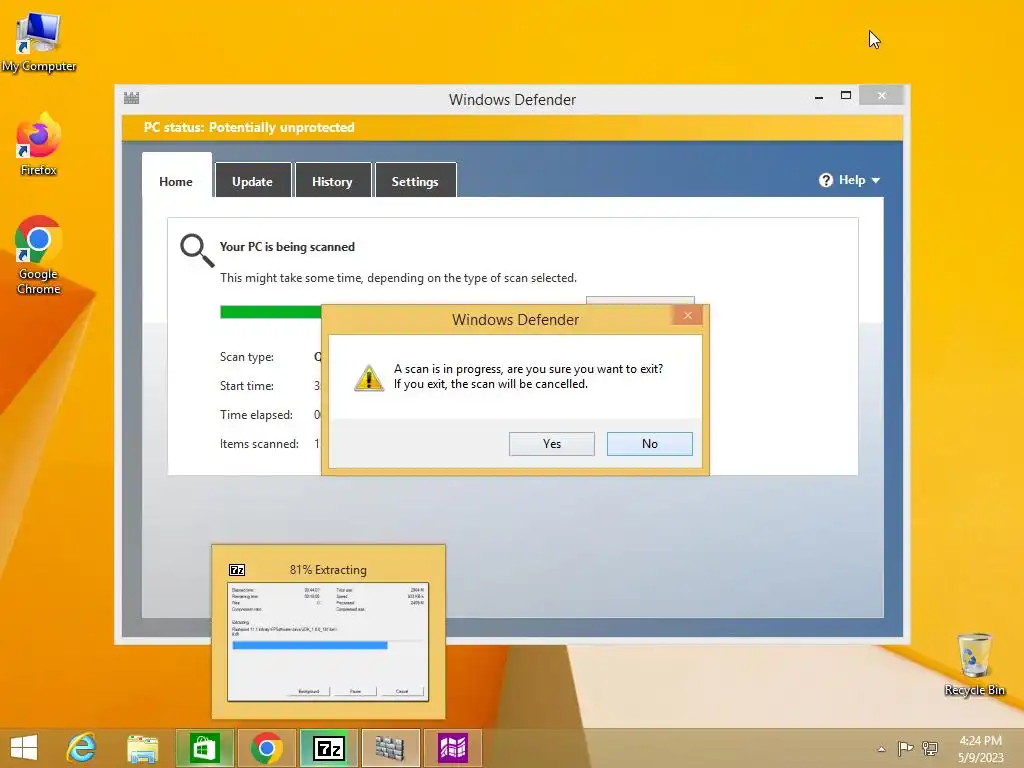Click blue progress bar in 7-Zip preview
Image resolution: width=1024 pixels, height=768 pixels.
(x=310, y=645)
